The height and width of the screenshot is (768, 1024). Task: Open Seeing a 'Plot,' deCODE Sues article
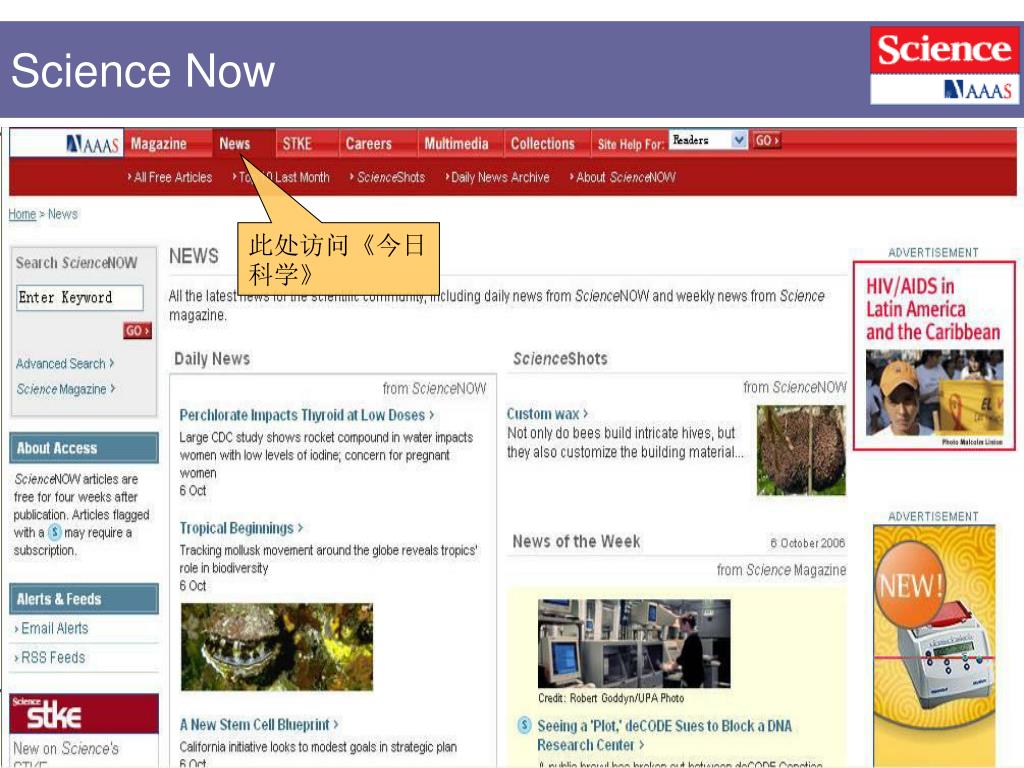(x=664, y=735)
